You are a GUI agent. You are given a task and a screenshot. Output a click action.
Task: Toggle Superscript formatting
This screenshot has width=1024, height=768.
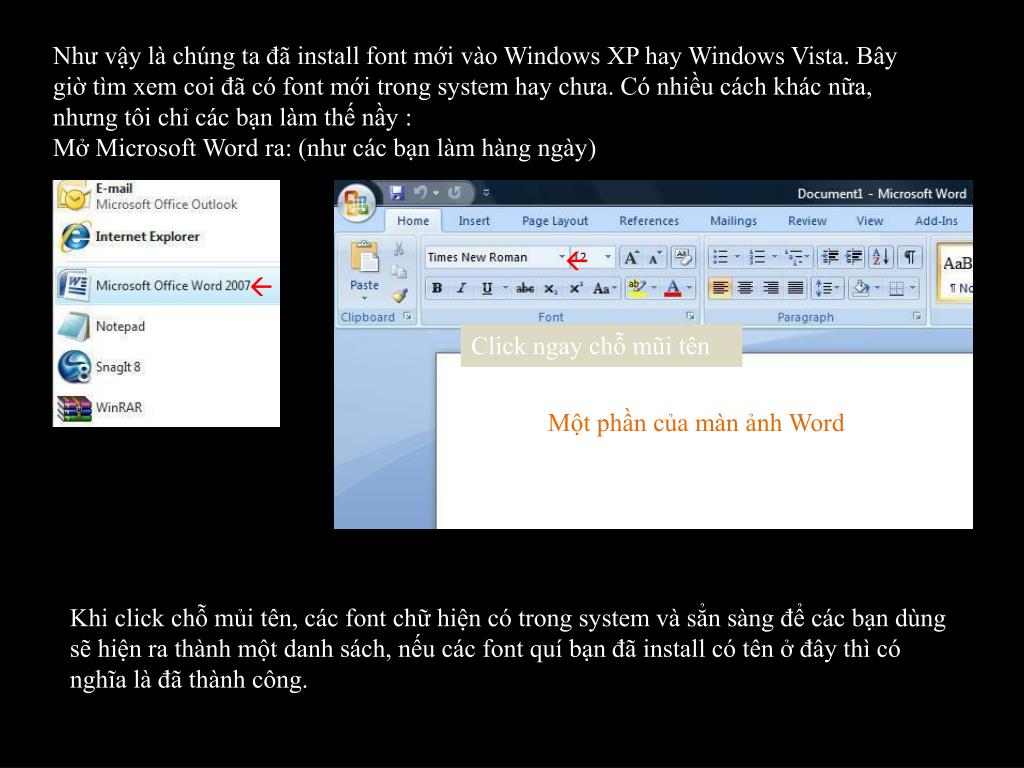[x=575, y=288]
